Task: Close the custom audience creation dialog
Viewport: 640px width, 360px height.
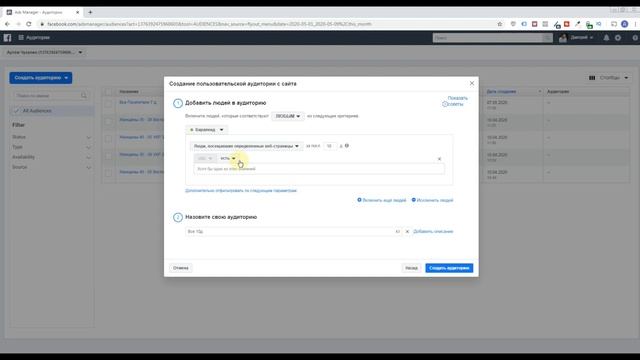Action: [x=472, y=83]
